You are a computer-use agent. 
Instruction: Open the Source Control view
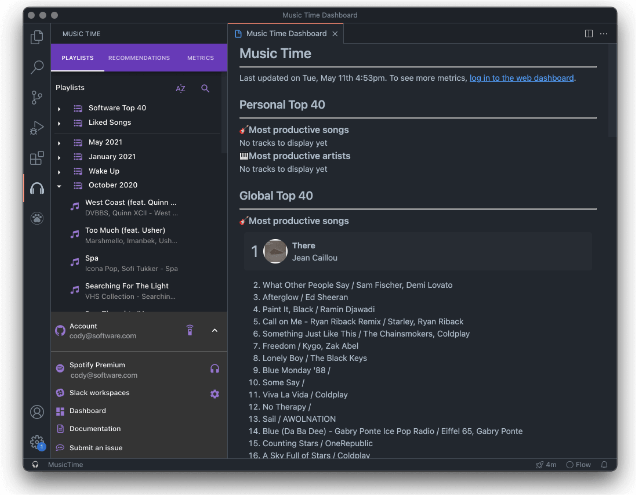pos(37,97)
